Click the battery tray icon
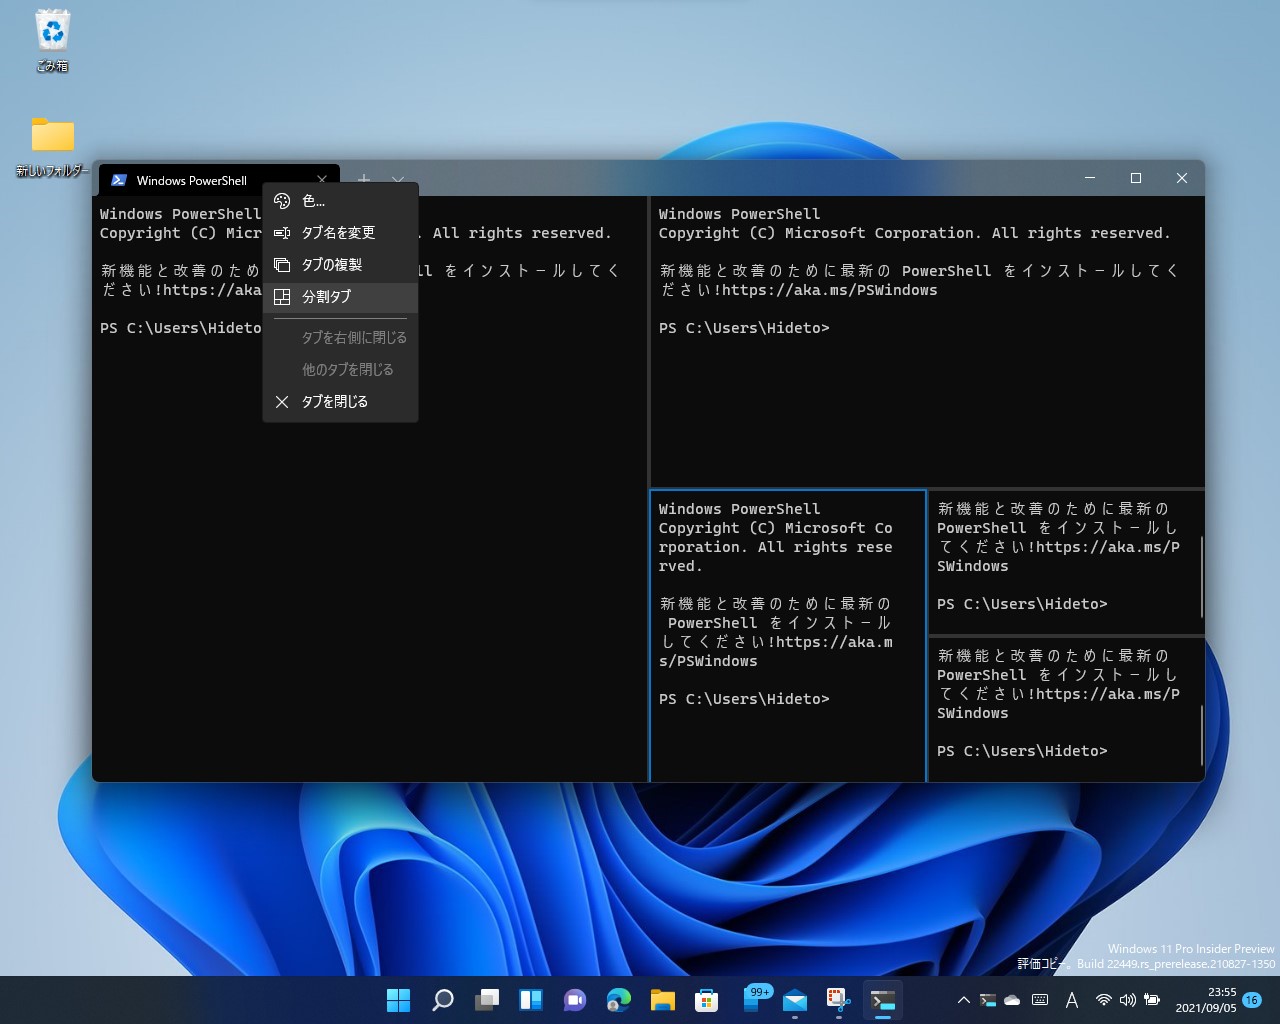 click(1152, 1000)
